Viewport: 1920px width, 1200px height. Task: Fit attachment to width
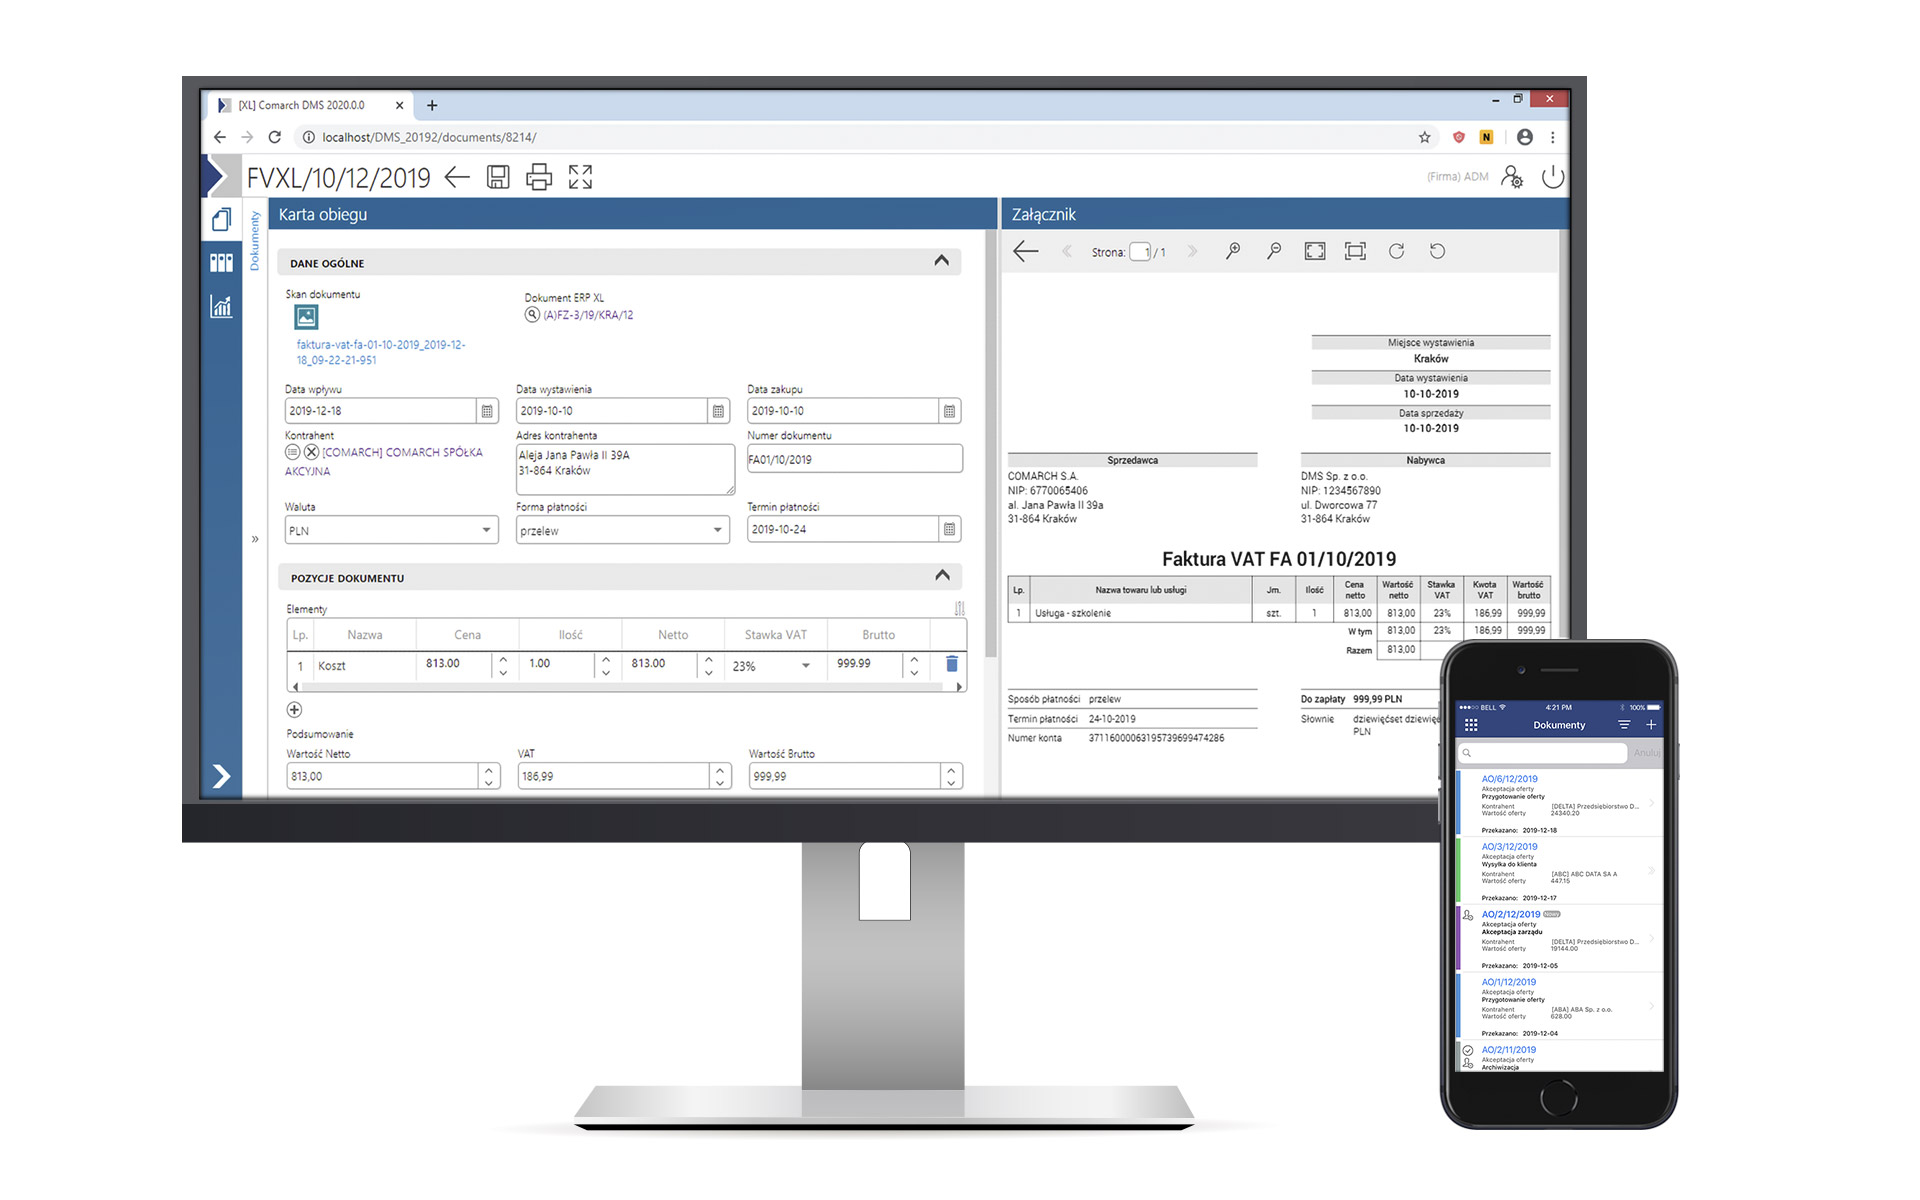click(1355, 251)
